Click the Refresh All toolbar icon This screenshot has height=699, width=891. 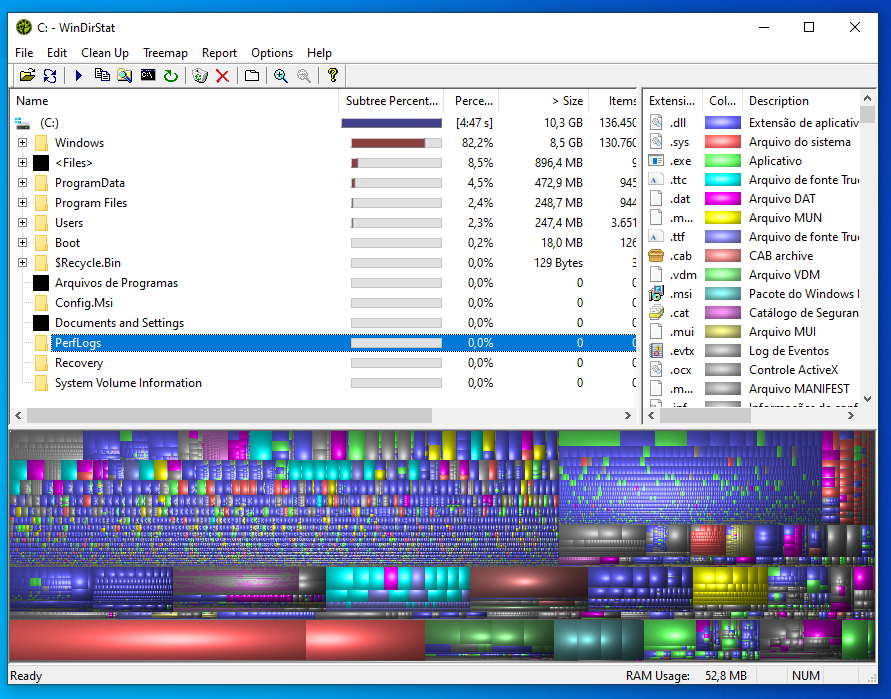point(50,76)
